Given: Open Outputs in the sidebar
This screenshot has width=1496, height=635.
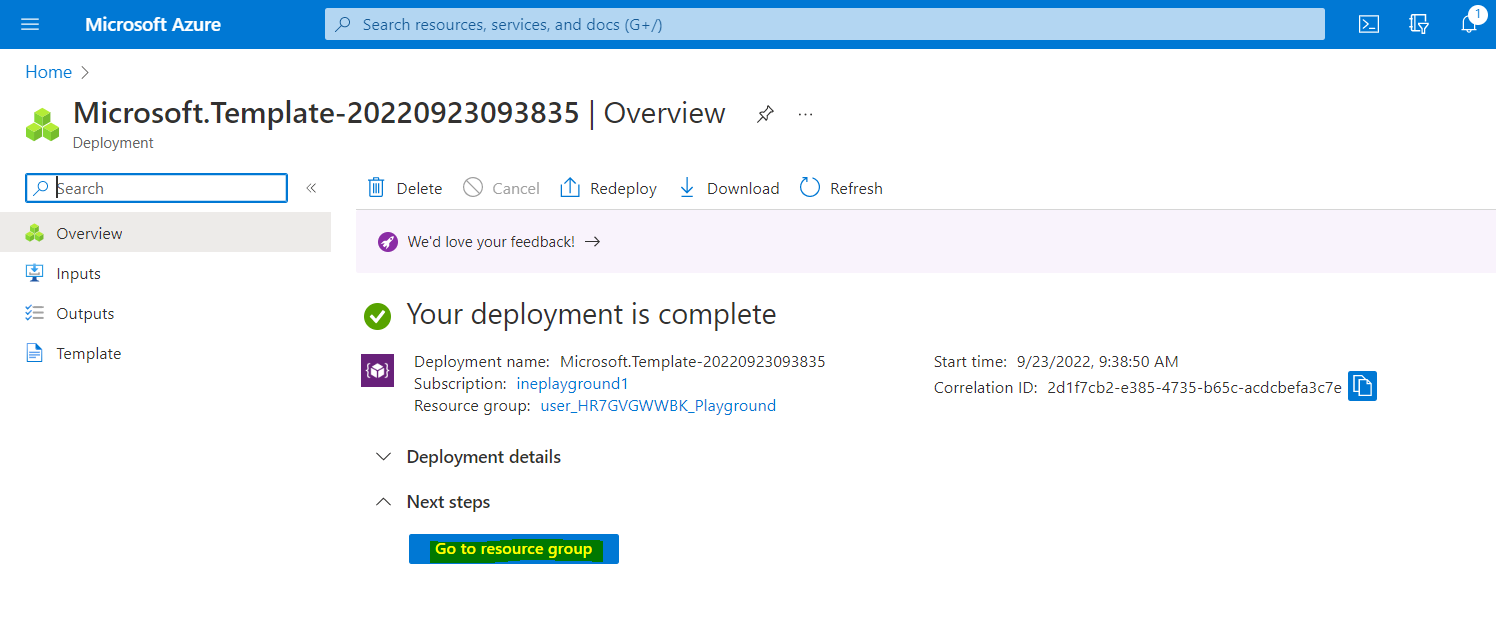Looking at the screenshot, I should (85, 313).
